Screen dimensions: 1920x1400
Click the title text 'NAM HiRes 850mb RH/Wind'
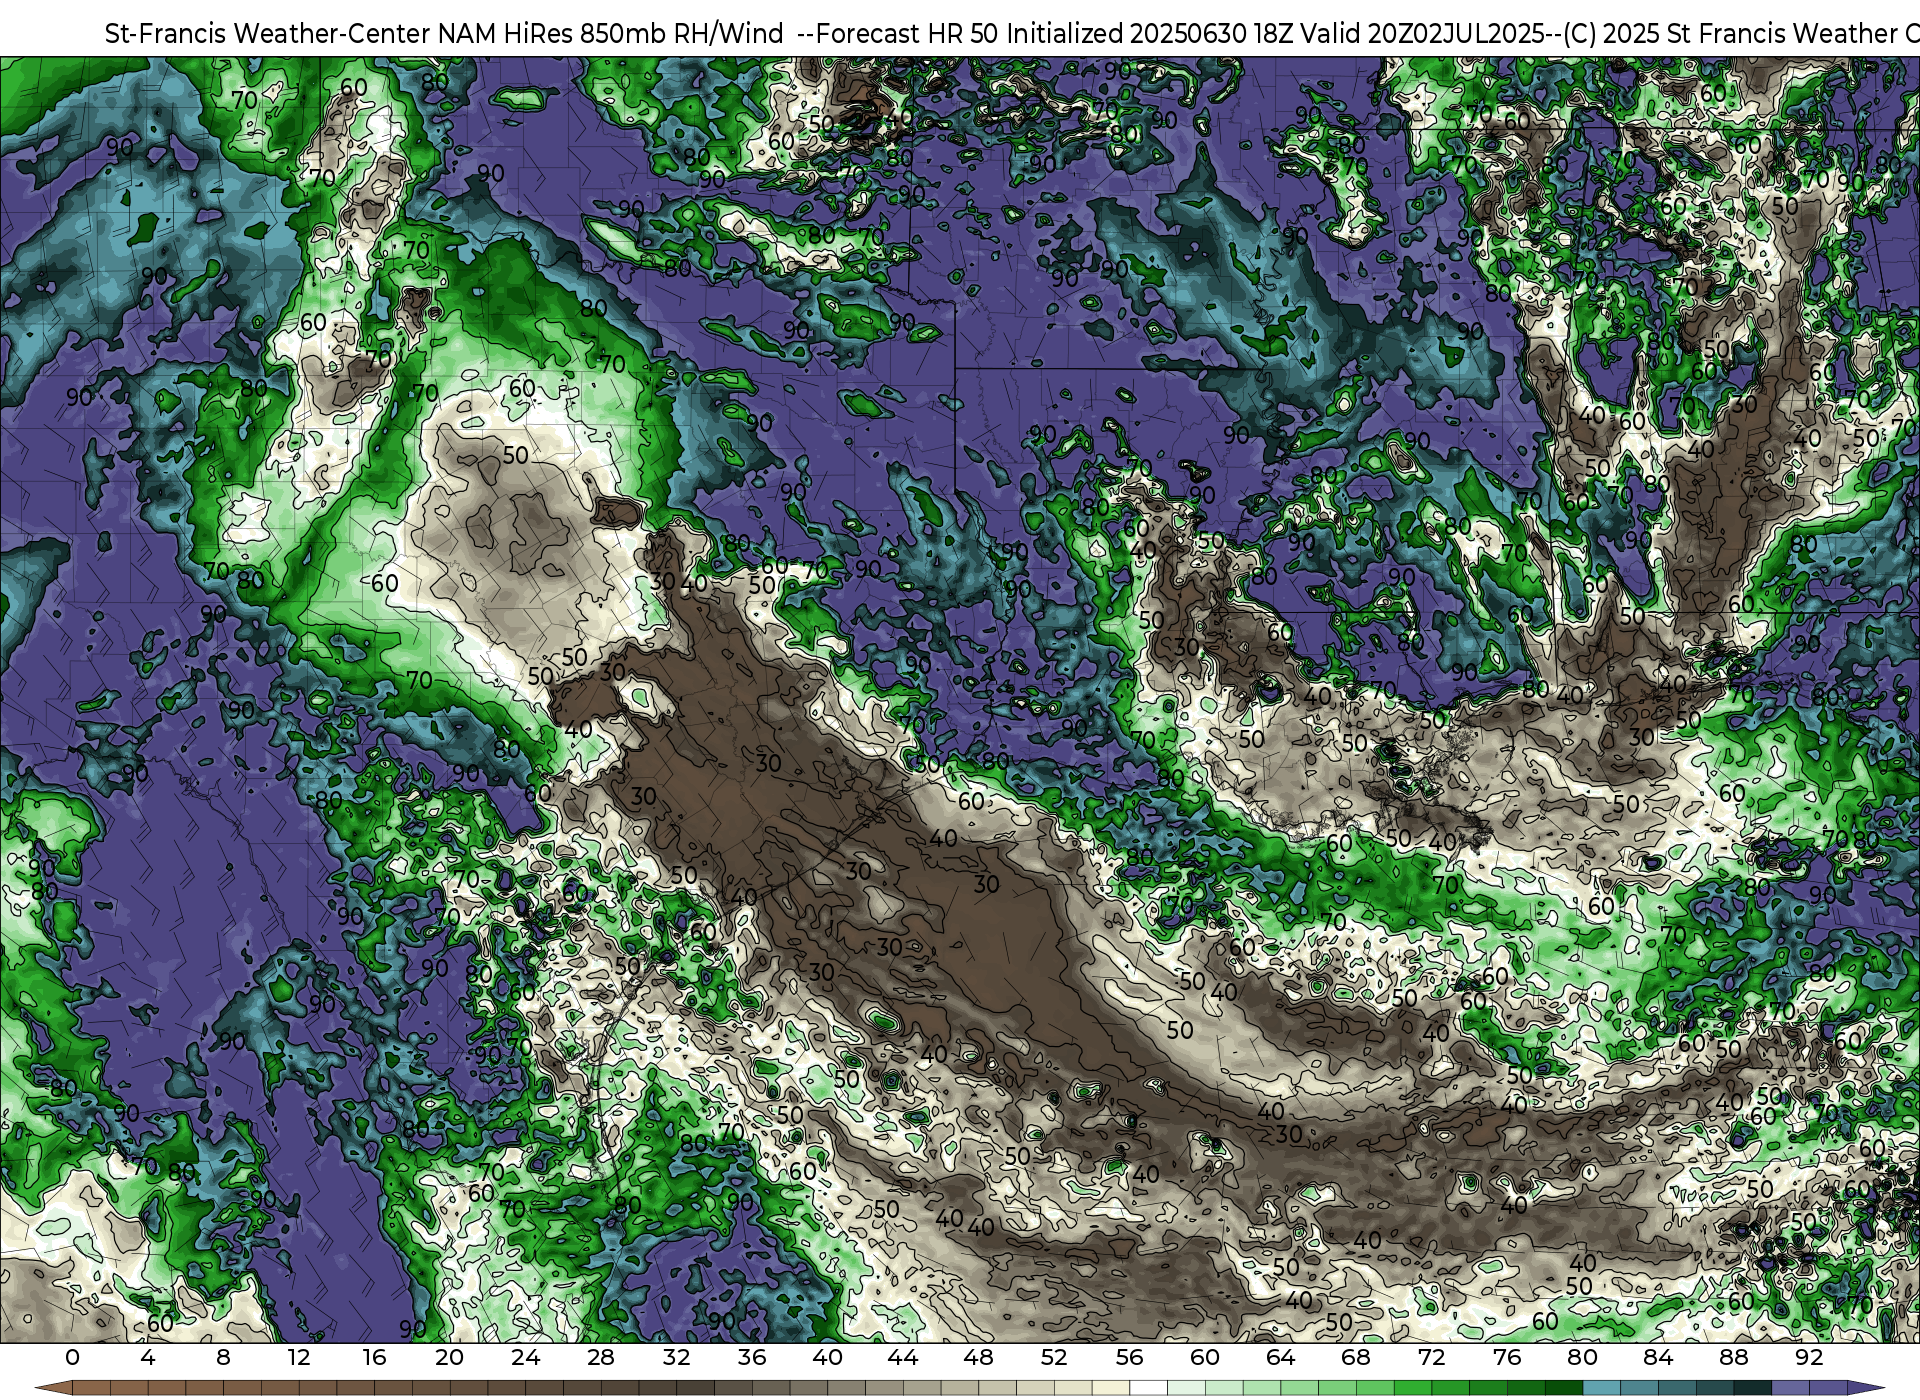click(610, 34)
